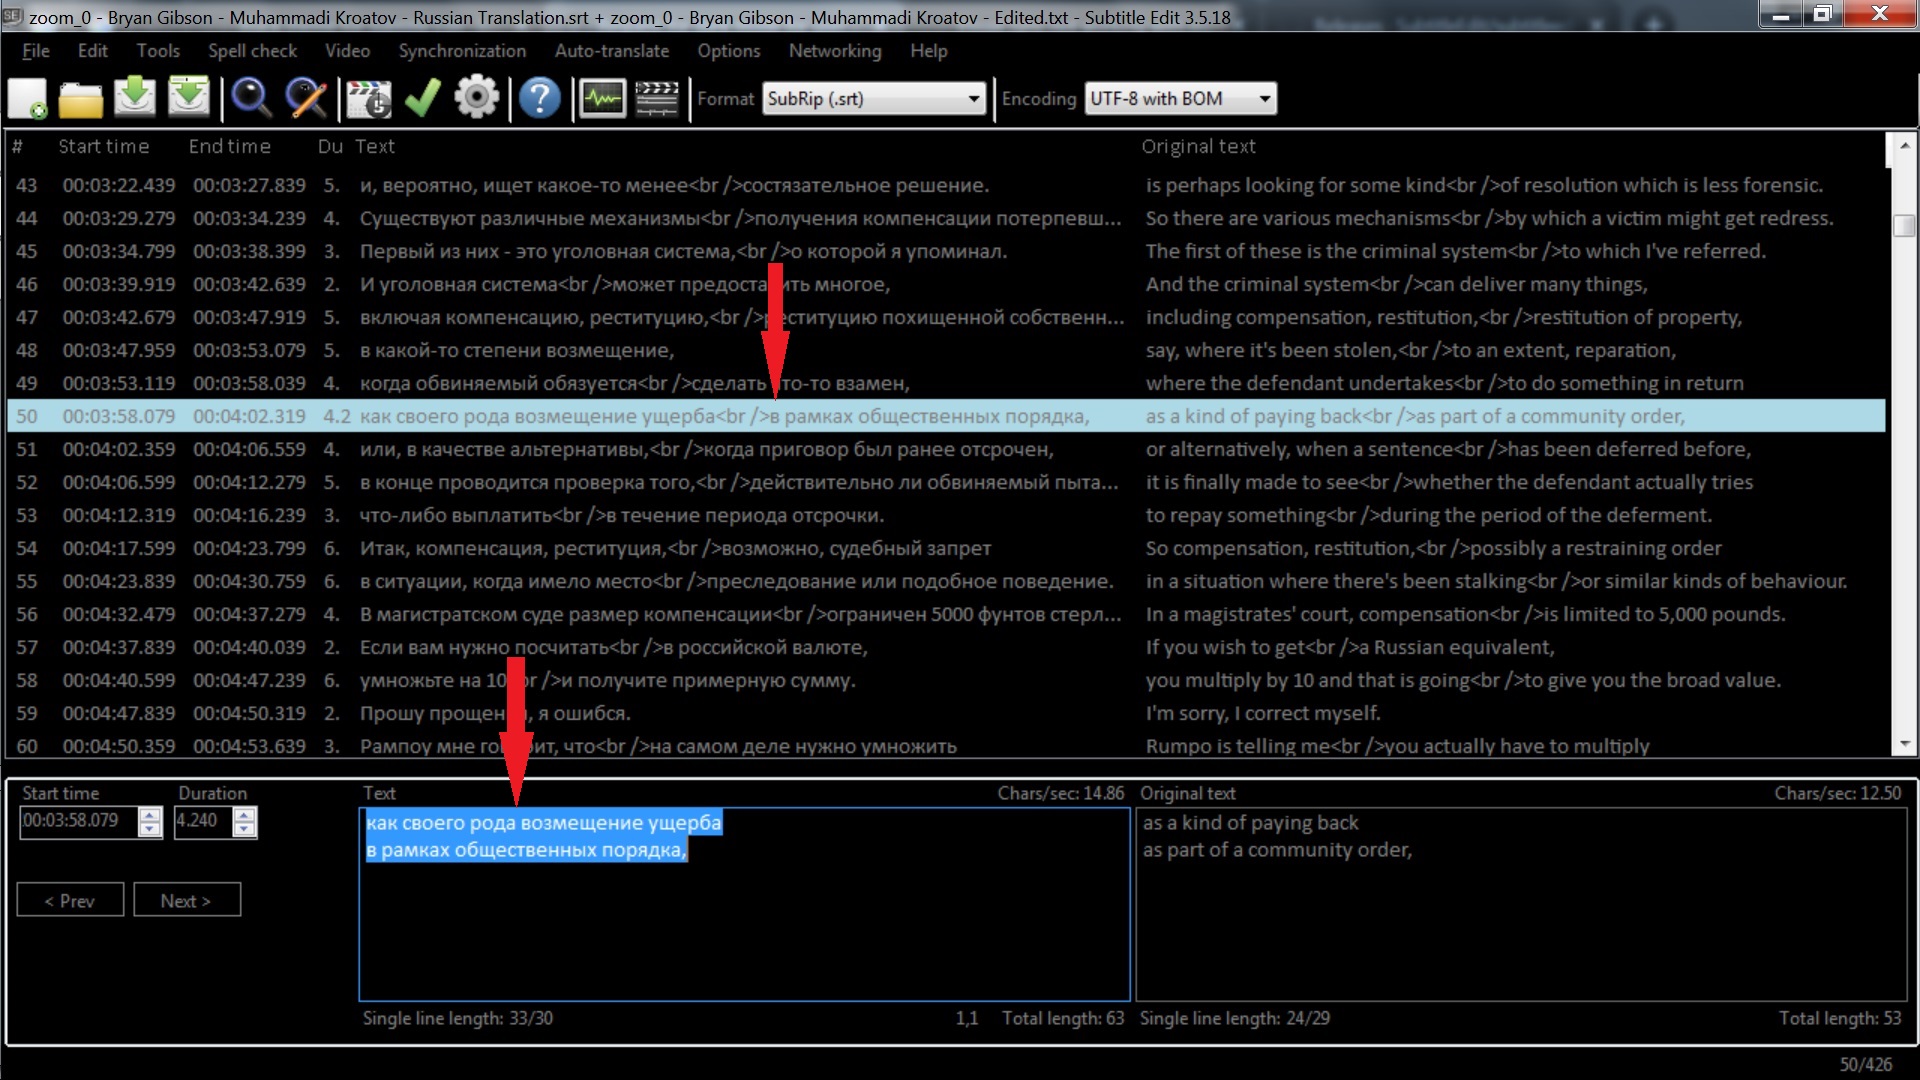Open the Synchronization menu
This screenshot has height=1080, width=1920.
pyautogui.click(x=462, y=51)
